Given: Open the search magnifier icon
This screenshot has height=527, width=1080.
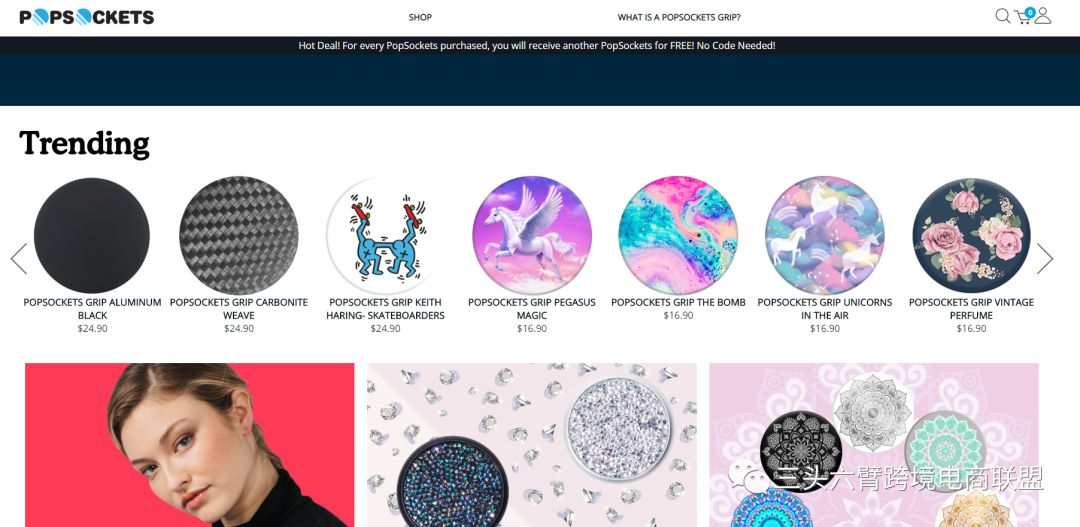Looking at the screenshot, I should 1002,16.
